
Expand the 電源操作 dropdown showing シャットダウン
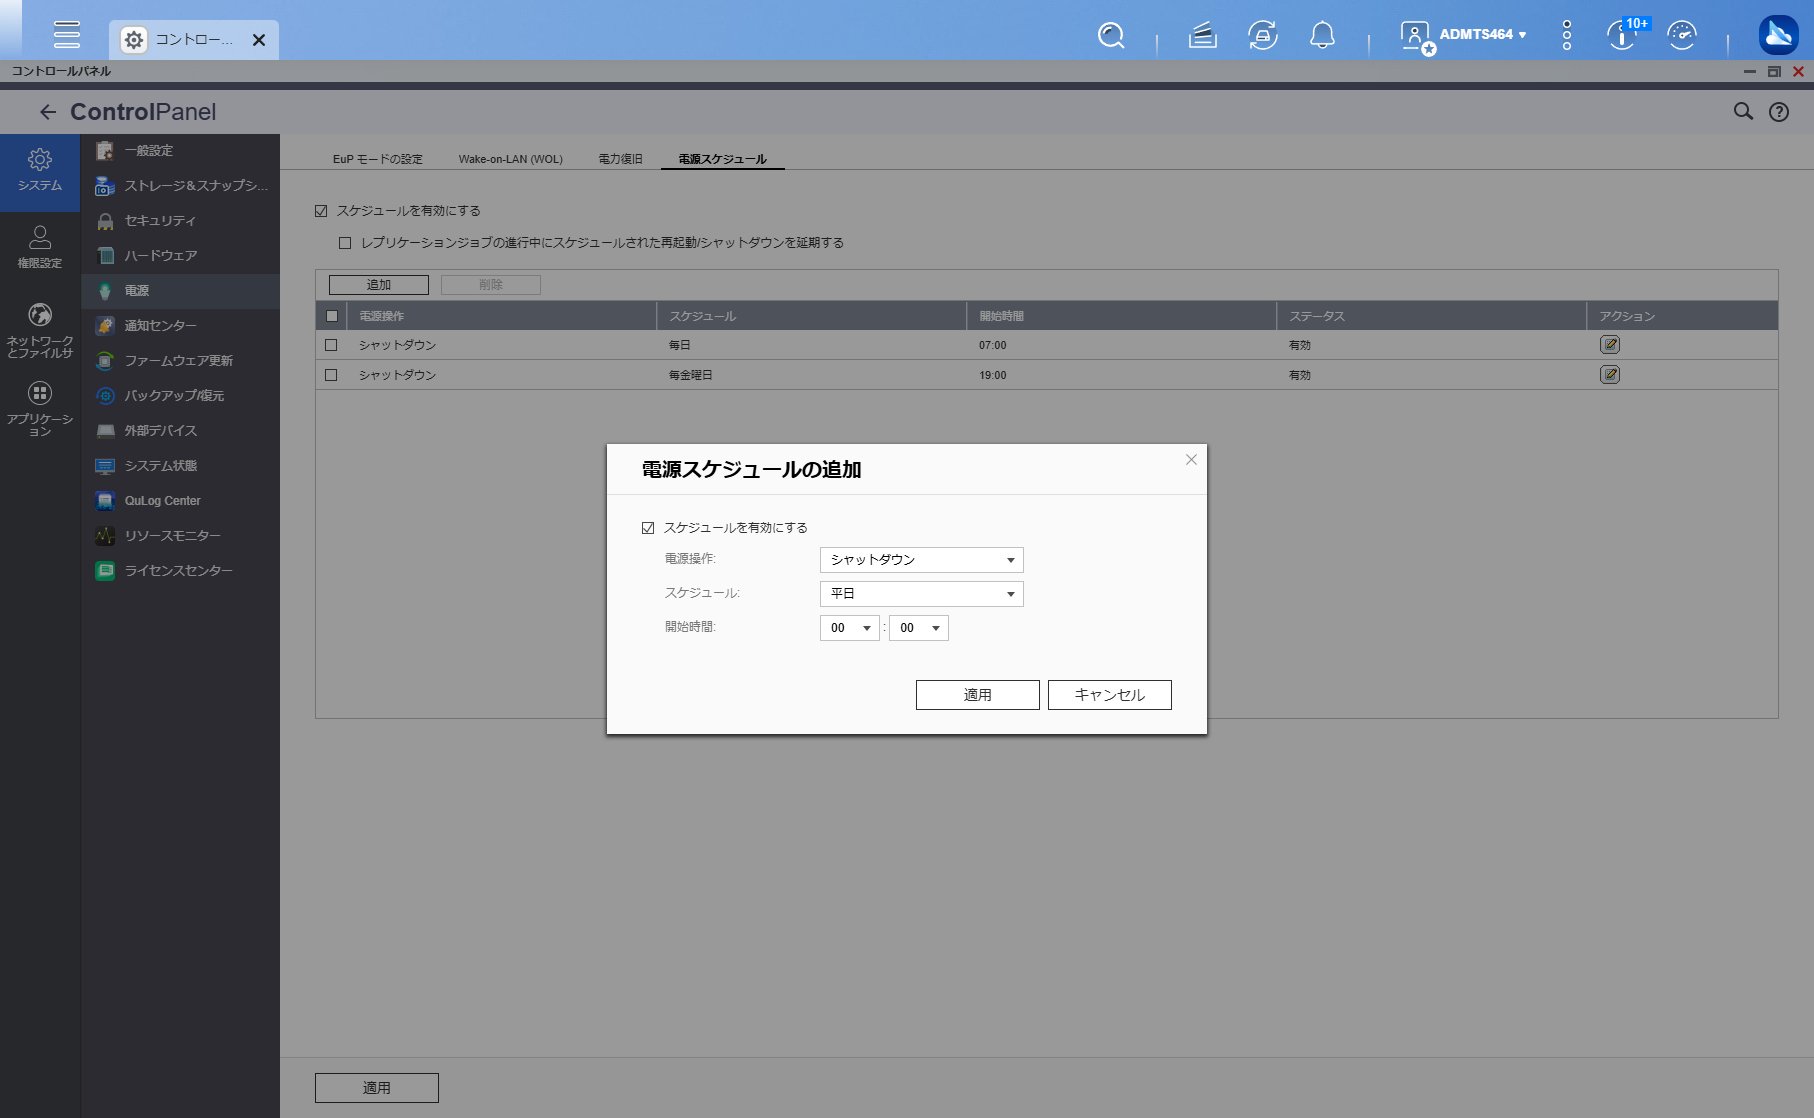coord(921,560)
